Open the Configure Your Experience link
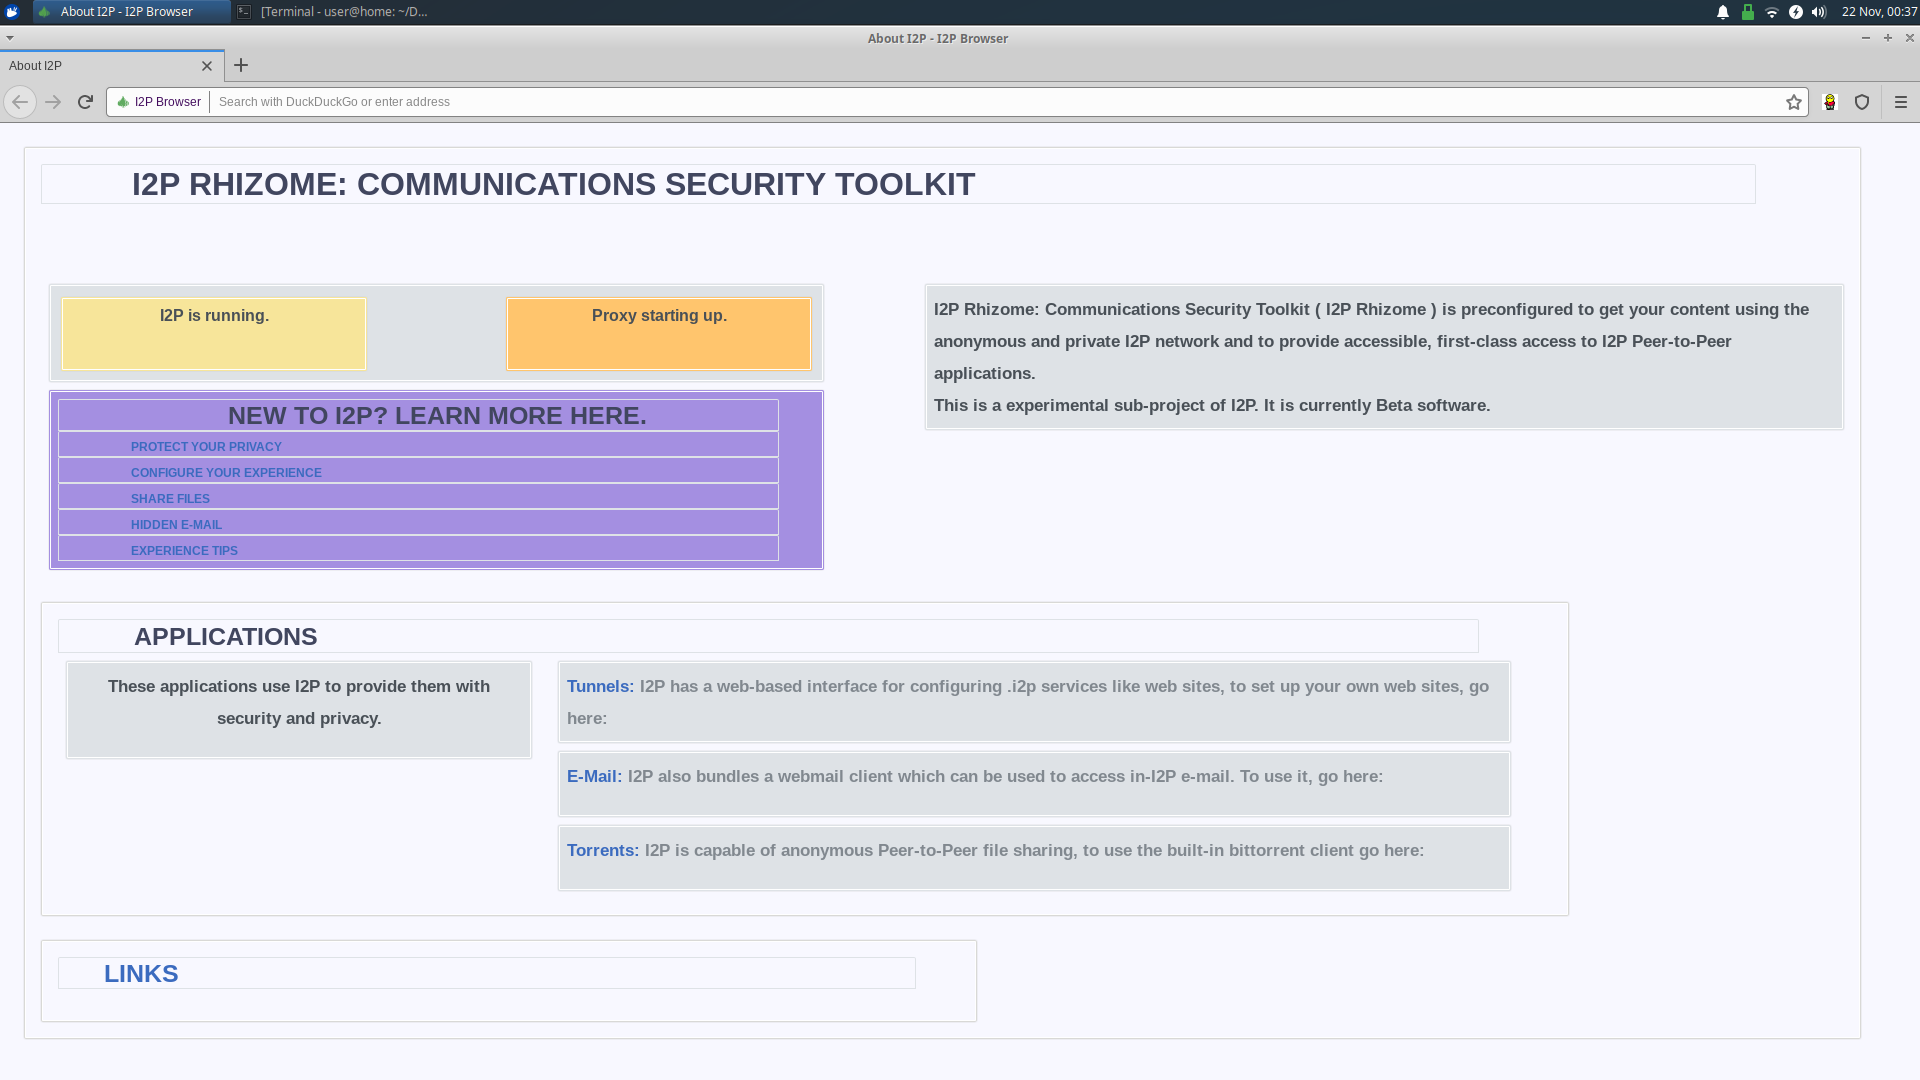This screenshot has height=1080, width=1920. 226,473
